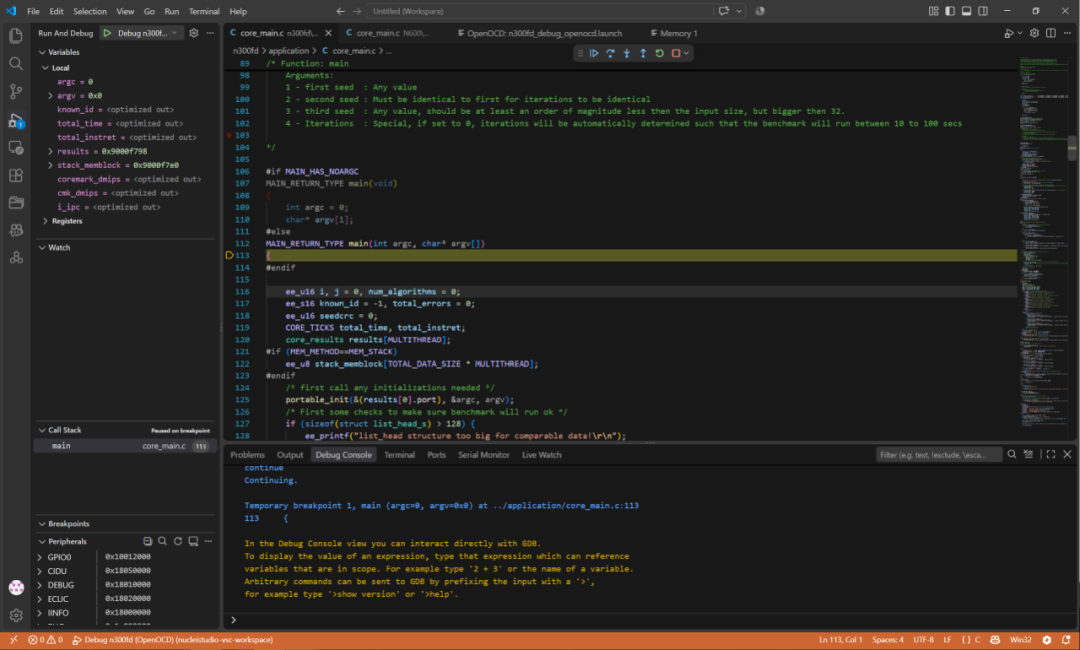The image size is (1080, 650).
Task: Open the Selection menu
Action: point(90,11)
